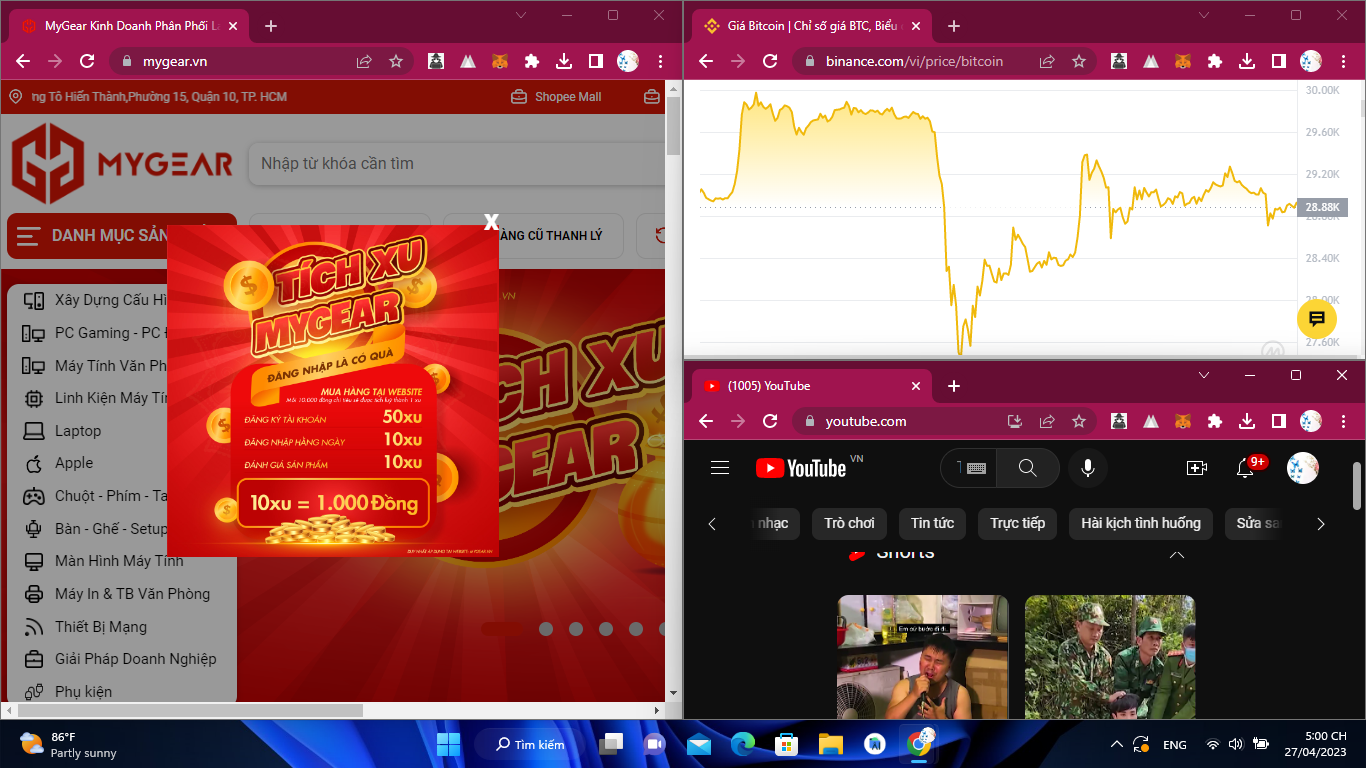This screenshot has height=768, width=1366.
Task: Start YouTube voice search microphone
Action: 1088,467
